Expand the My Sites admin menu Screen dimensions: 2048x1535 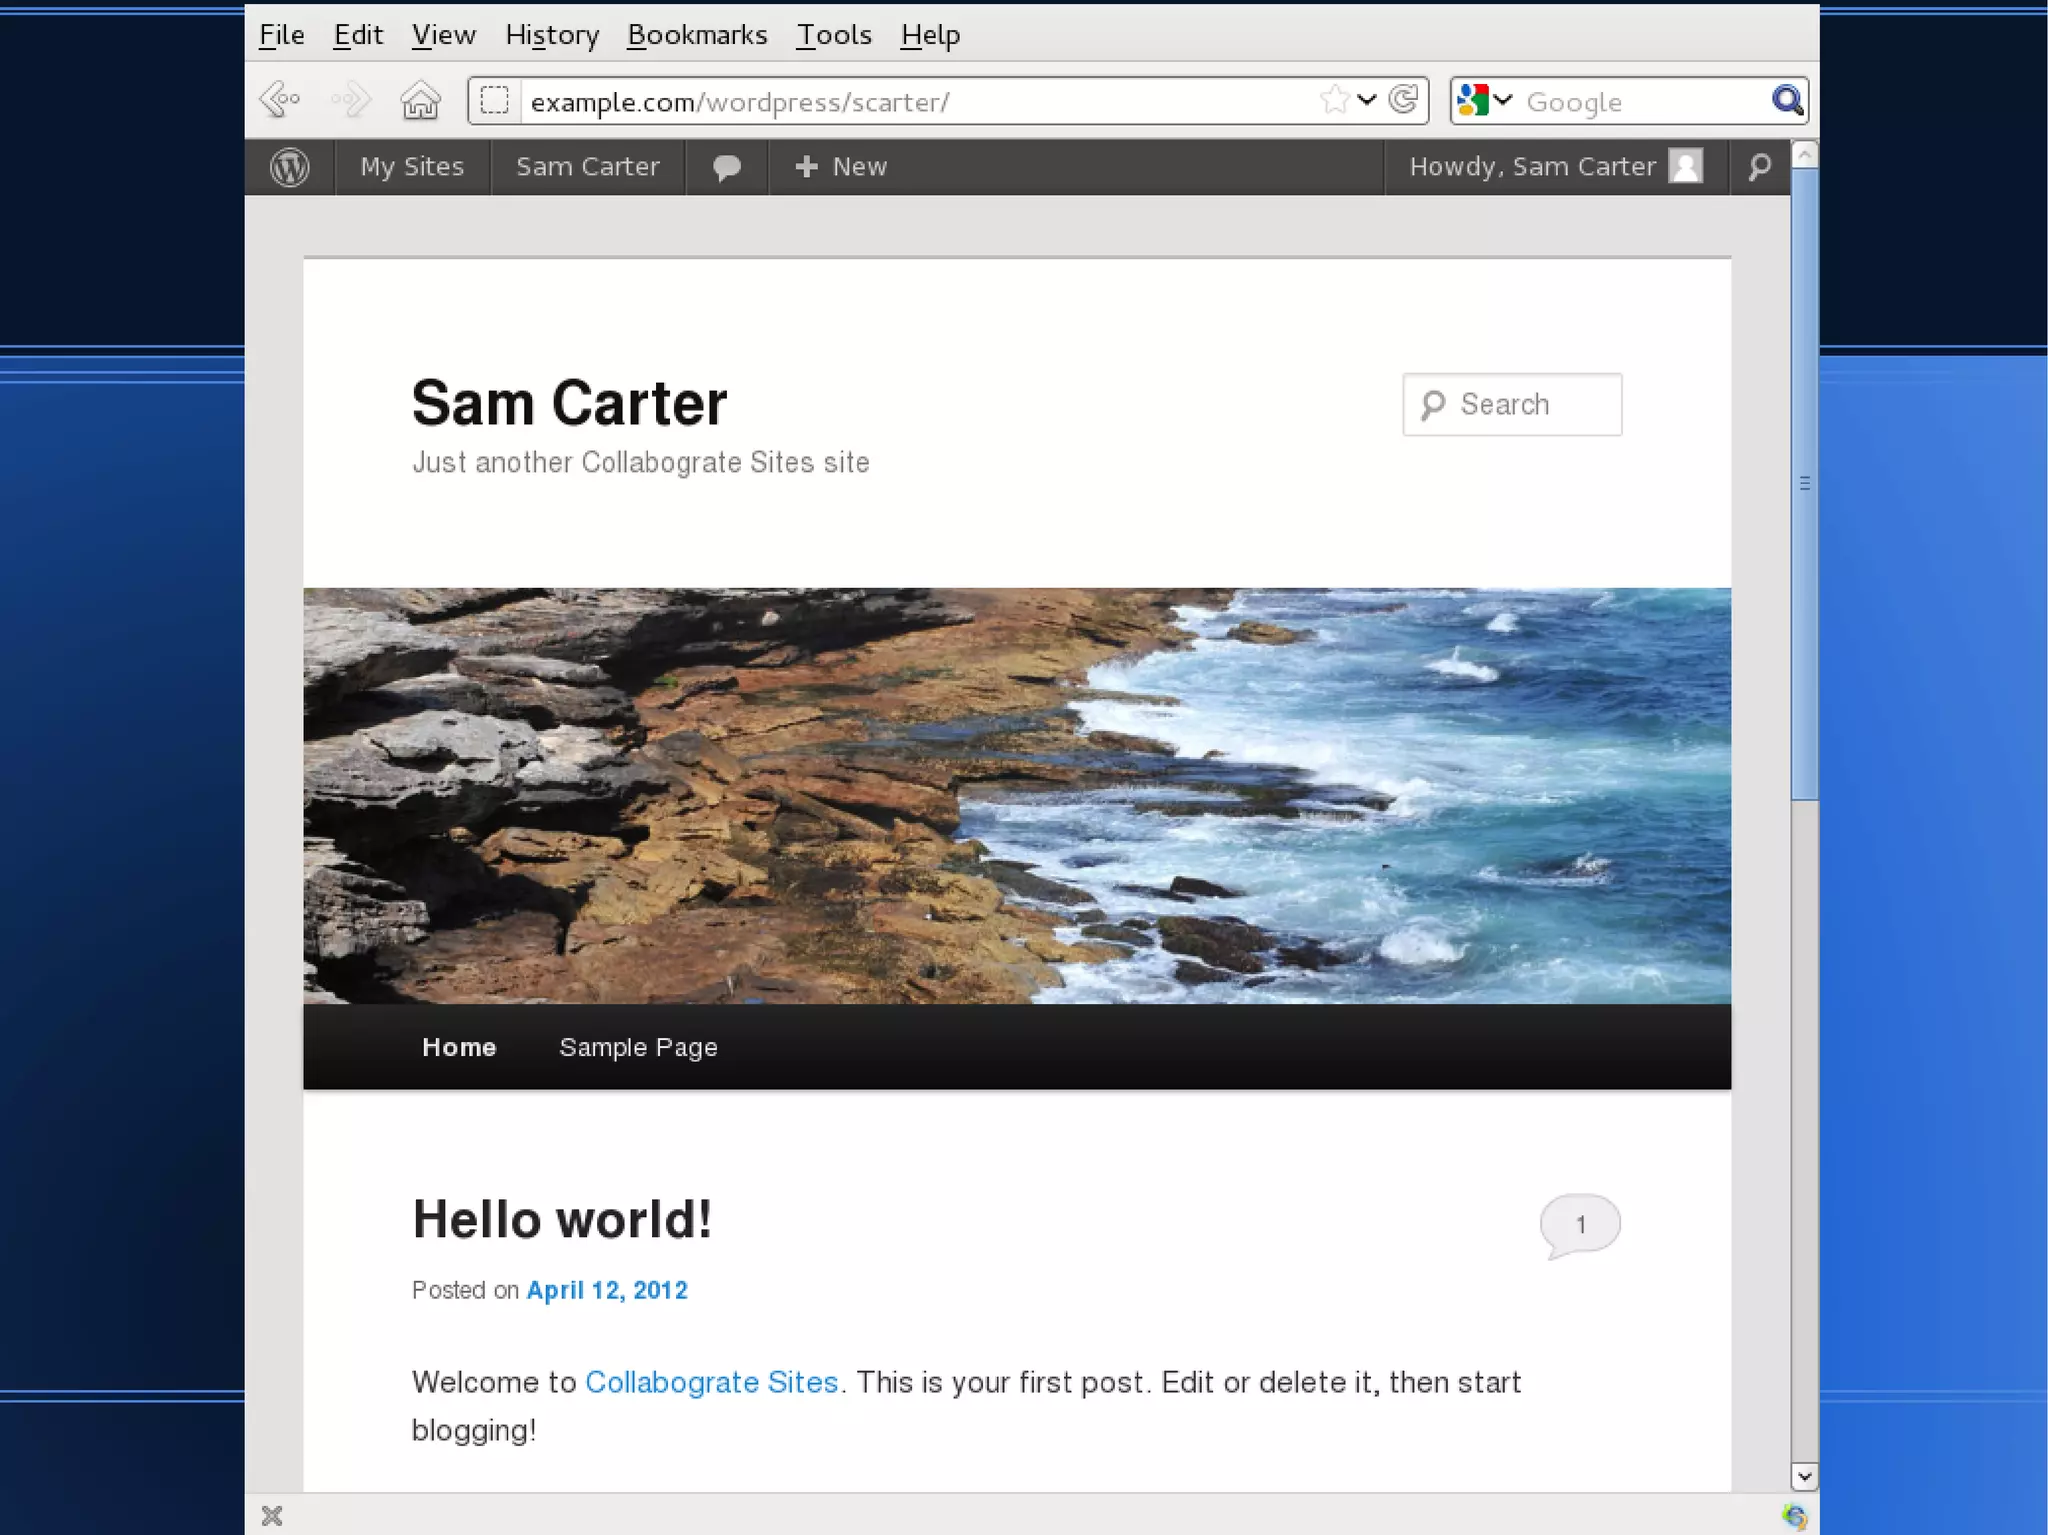pyautogui.click(x=412, y=167)
